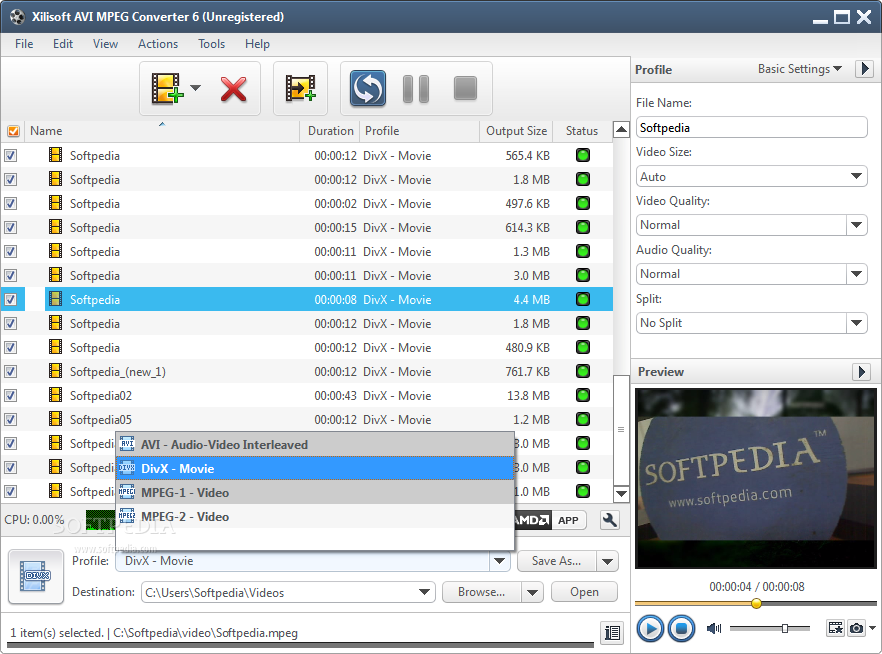The height and width of the screenshot is (654, 882).
Task: Click the preview seek slider handle
Action: pos(756,603)
